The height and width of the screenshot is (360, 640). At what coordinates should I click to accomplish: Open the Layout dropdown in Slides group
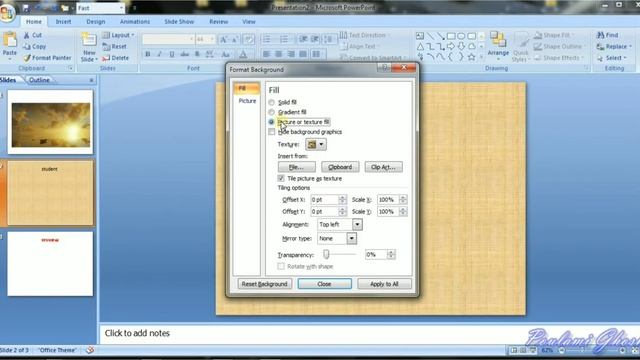pos(118,35)
